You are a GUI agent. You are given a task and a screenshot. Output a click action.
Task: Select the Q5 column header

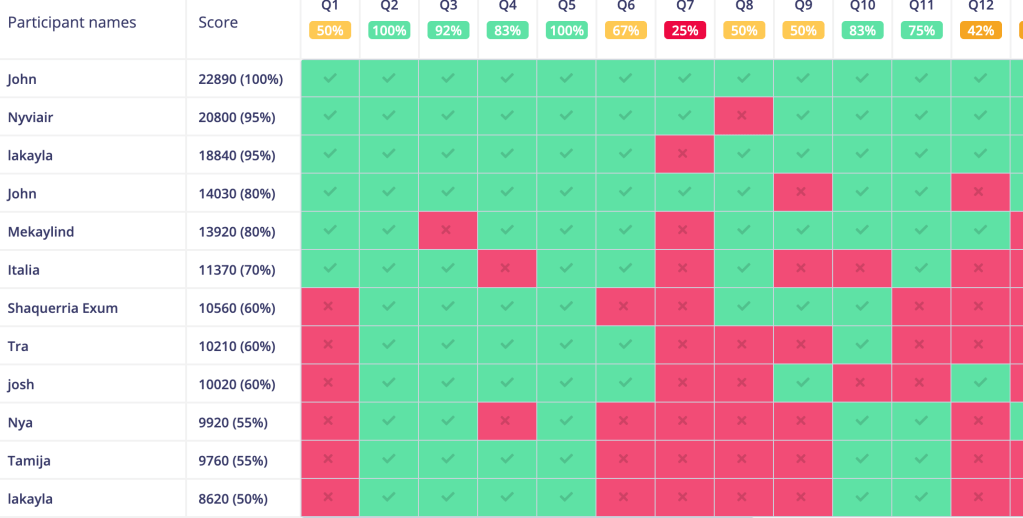(x=566, y=6)
